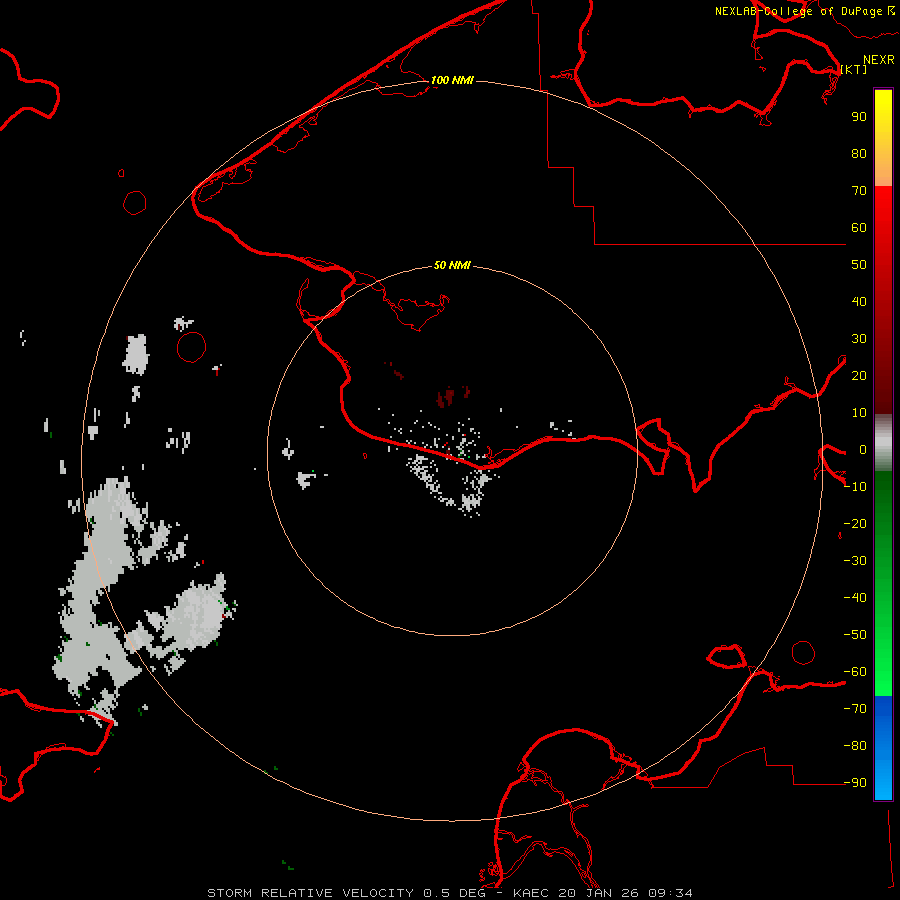Select the -20 value on velocity scale
The image size is (900, 900).
pyautogui.click(x=855, y=523)
